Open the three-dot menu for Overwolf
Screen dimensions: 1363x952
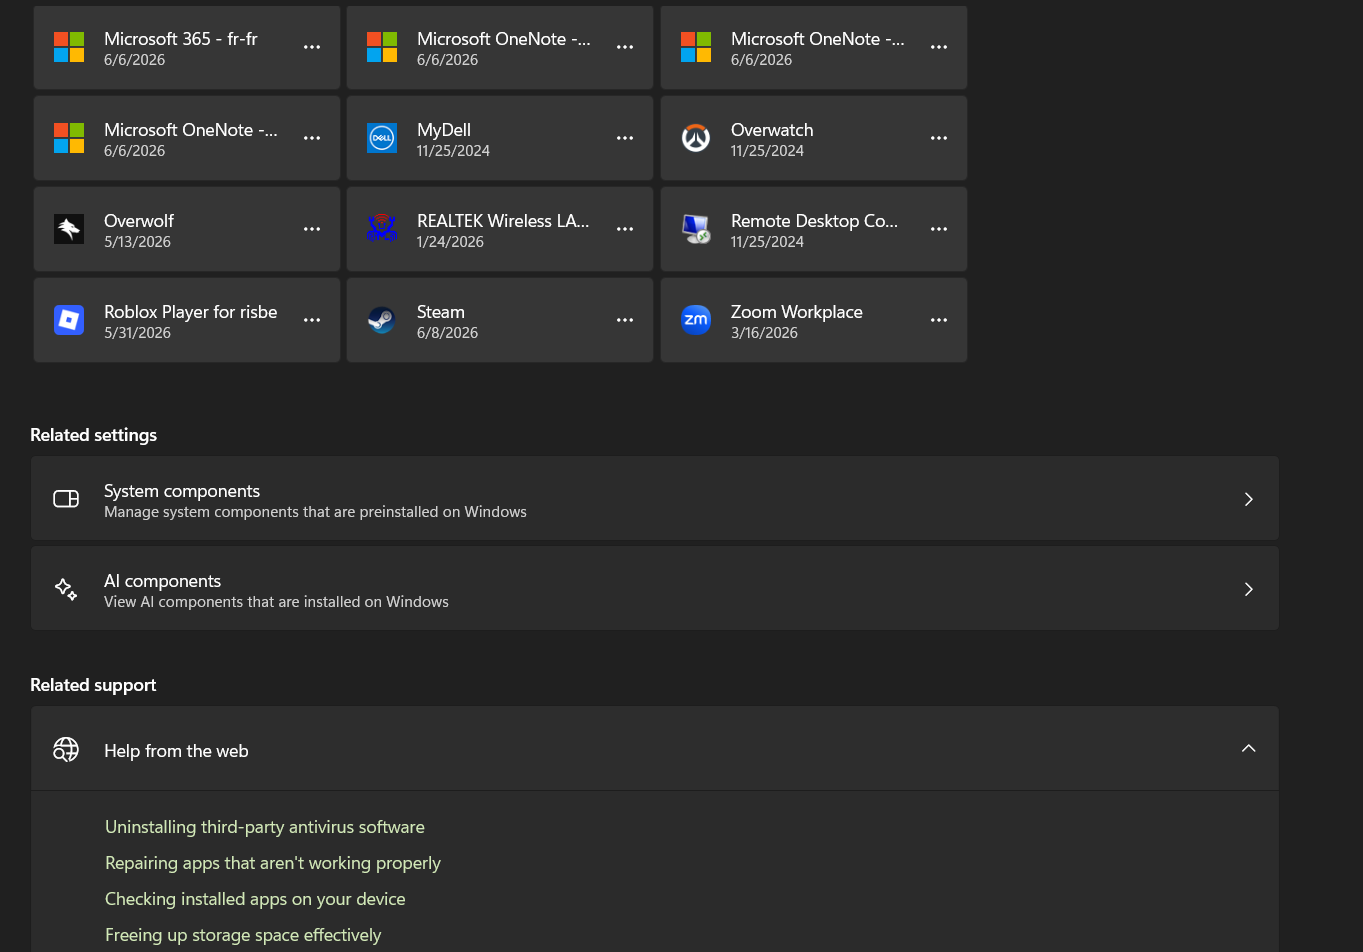point(312,229)
